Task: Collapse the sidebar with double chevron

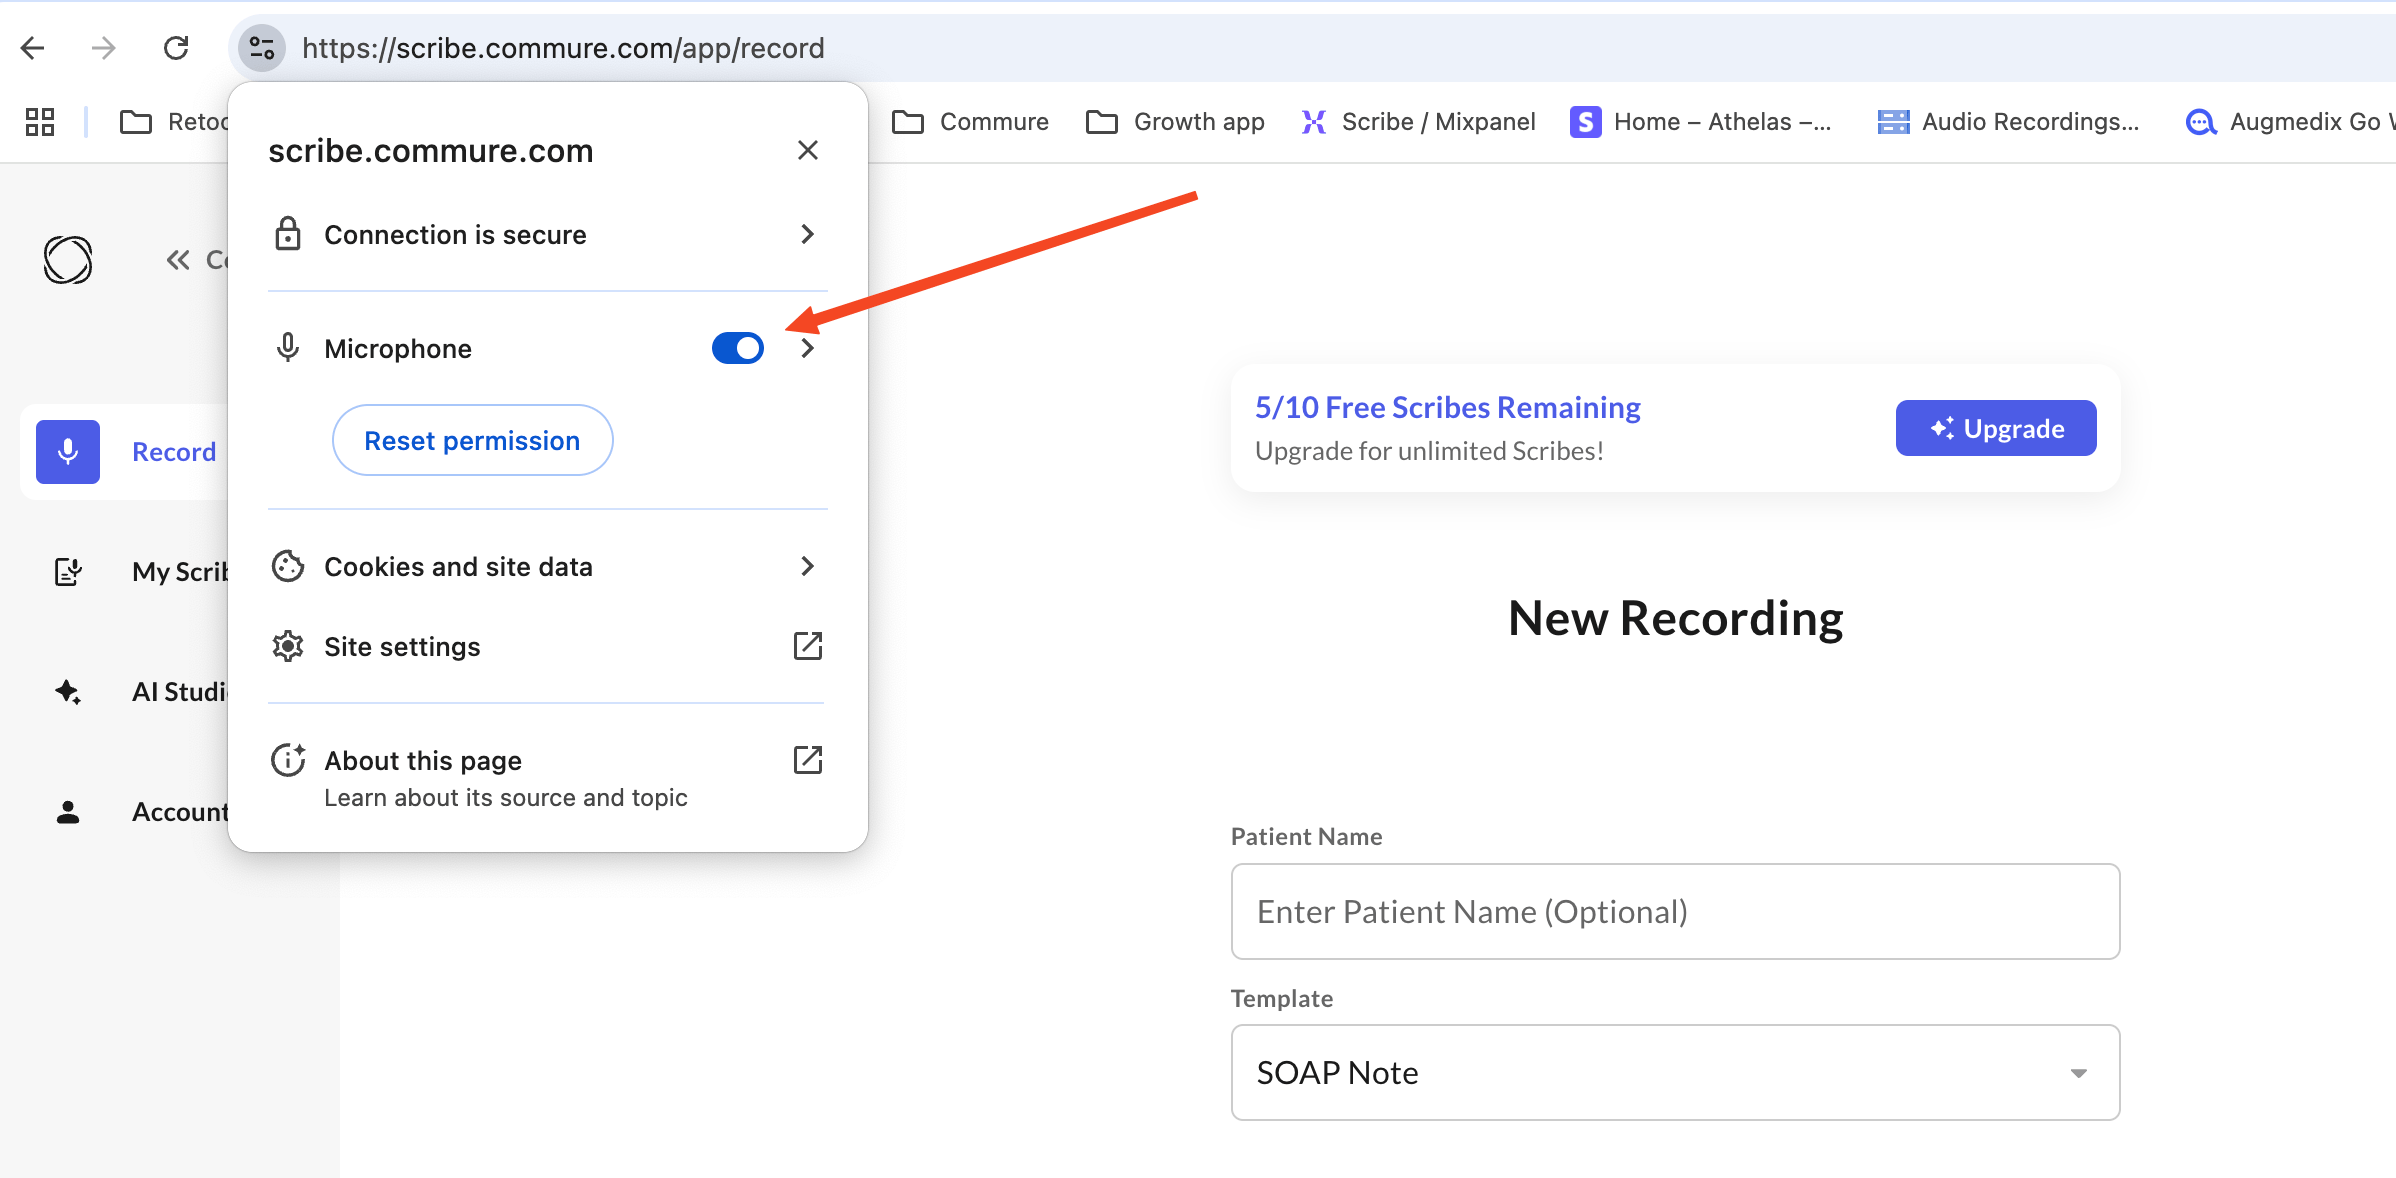Action: (178, 260)
